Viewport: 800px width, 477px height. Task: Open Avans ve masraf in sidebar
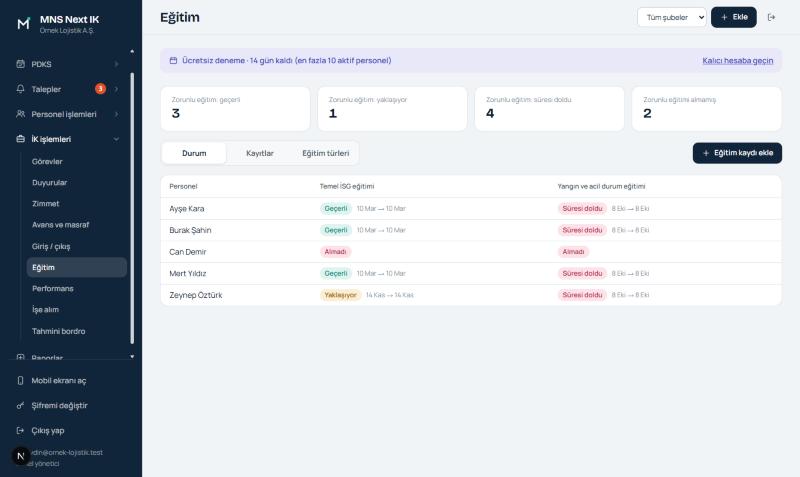(77, 225)
